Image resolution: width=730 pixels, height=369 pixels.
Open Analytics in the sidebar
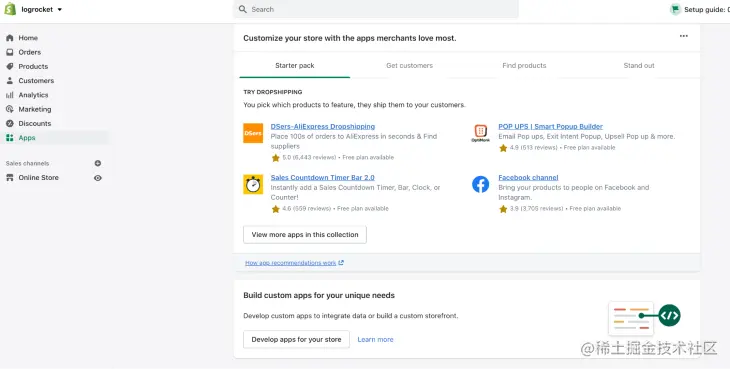pyautogui.click(x=34, y=95)
